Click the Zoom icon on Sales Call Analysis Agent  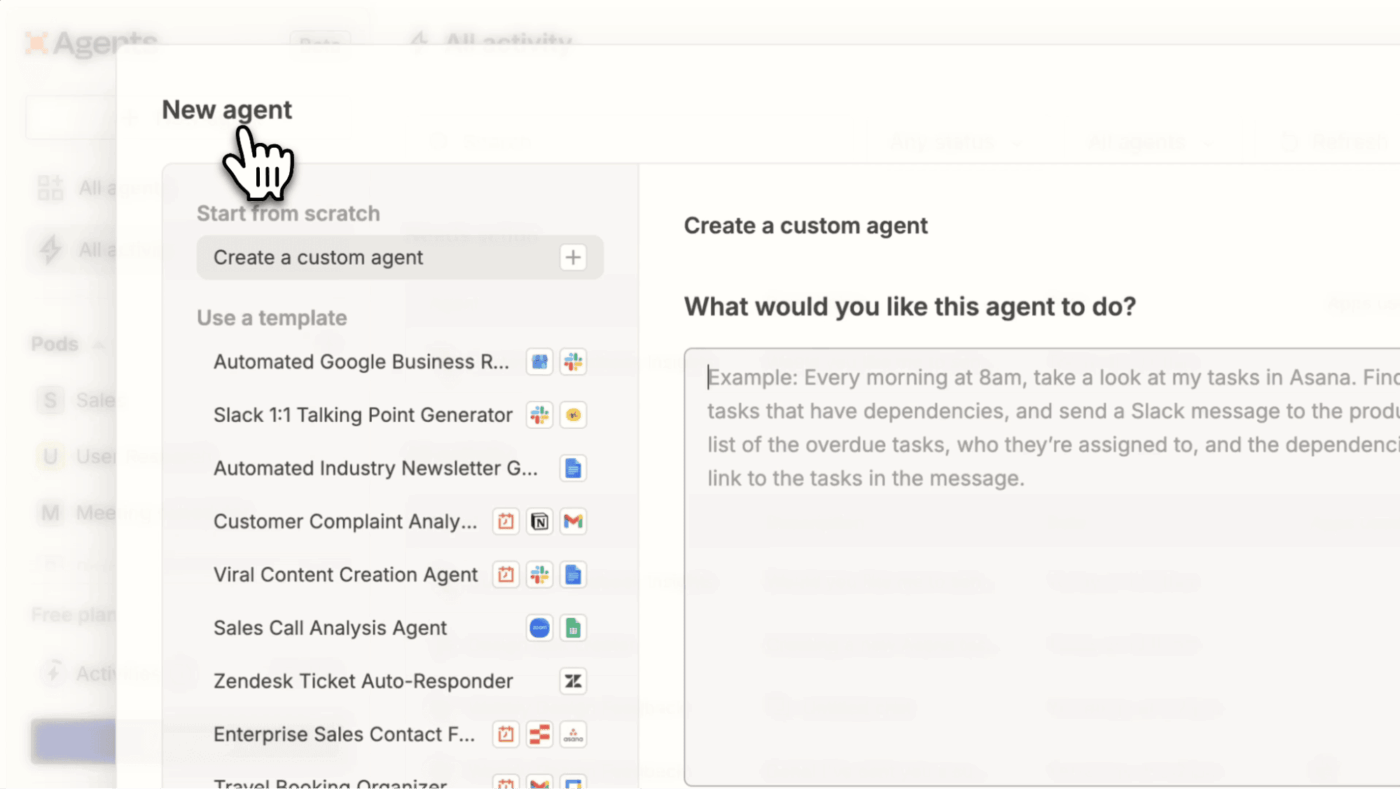pos(540,629)
